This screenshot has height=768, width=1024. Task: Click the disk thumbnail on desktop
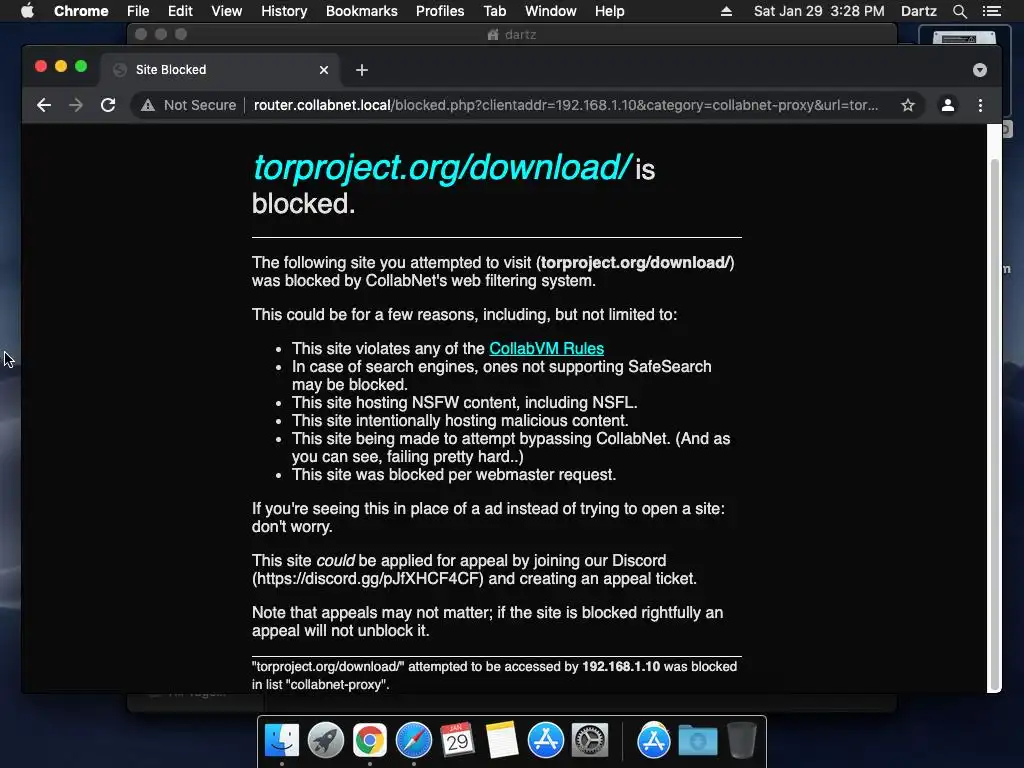pos(964,38)
